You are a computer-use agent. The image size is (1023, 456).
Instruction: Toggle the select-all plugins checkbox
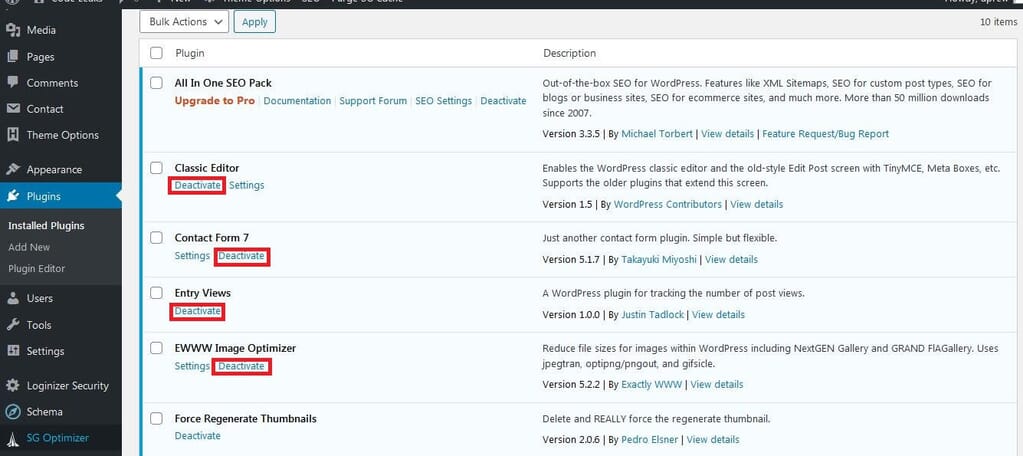[x=156, y=53]
